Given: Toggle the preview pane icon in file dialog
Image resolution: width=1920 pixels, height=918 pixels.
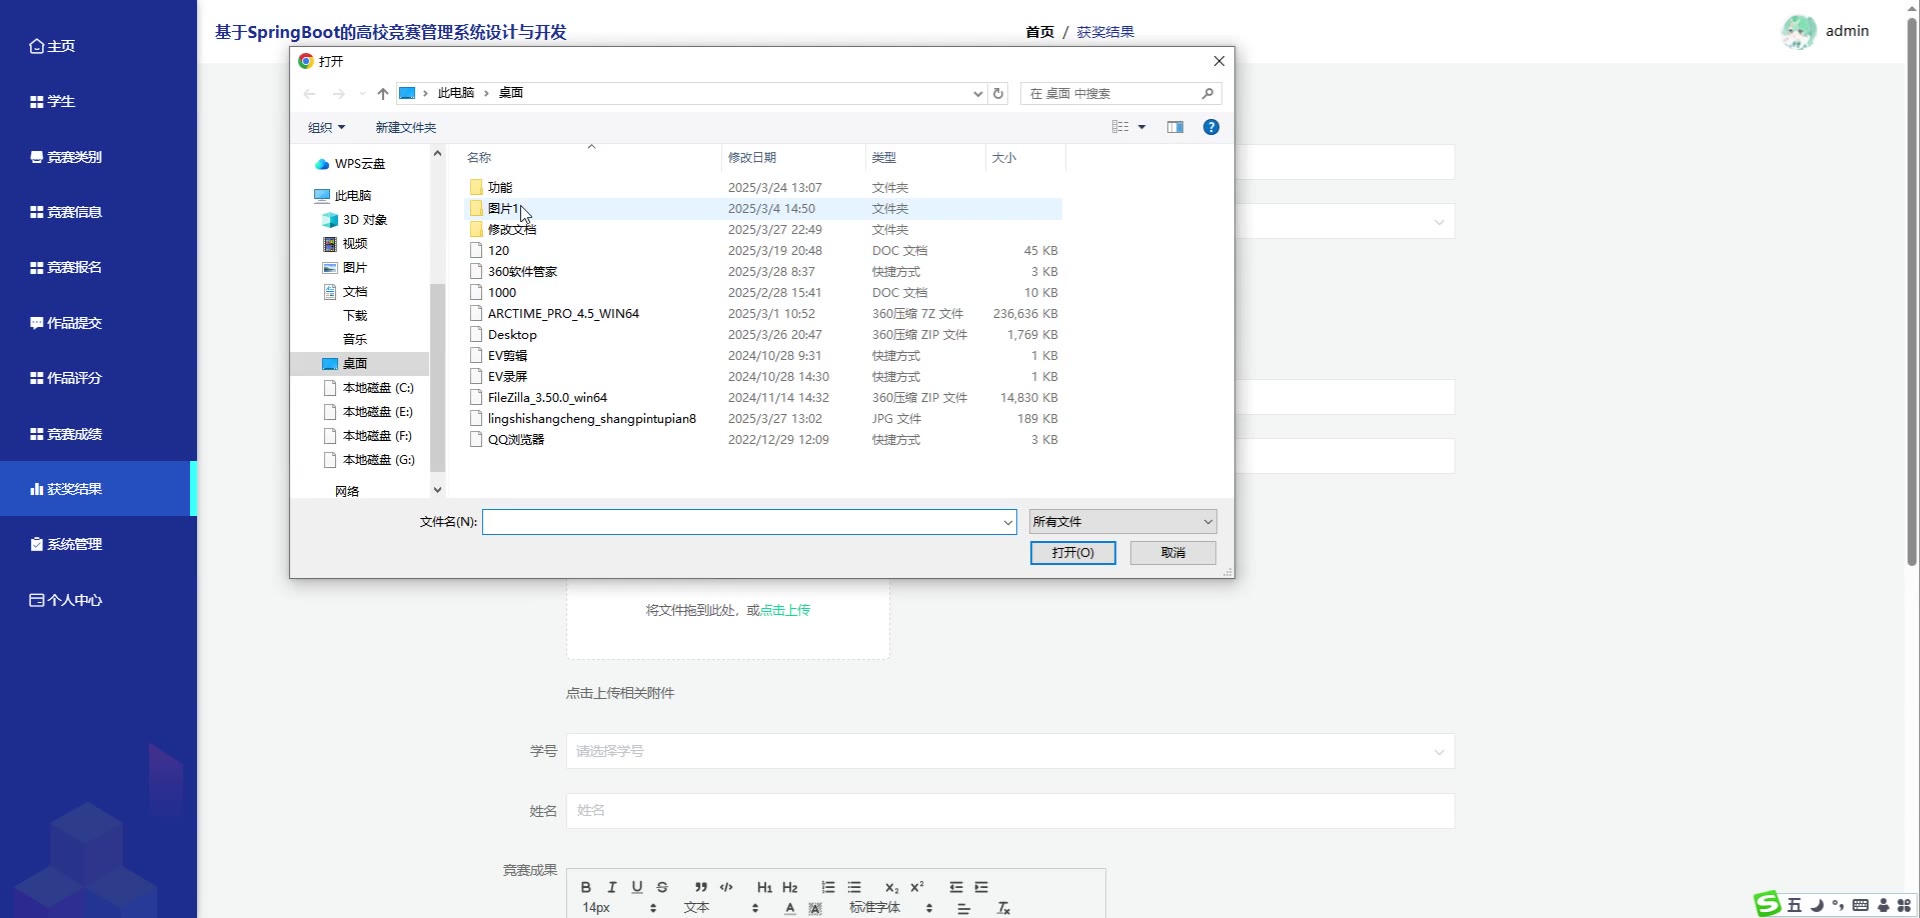Looking at the screenshot, I should [1175, 127].
